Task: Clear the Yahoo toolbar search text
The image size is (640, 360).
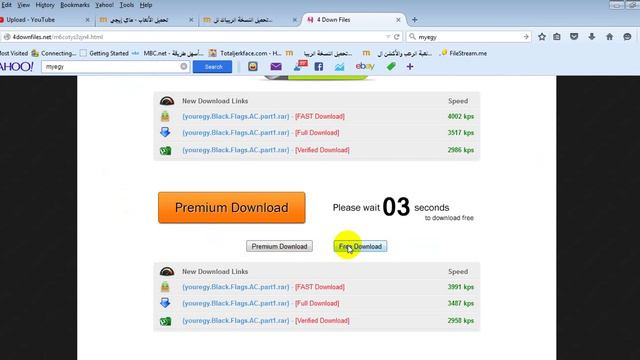Action: (184, 67)
